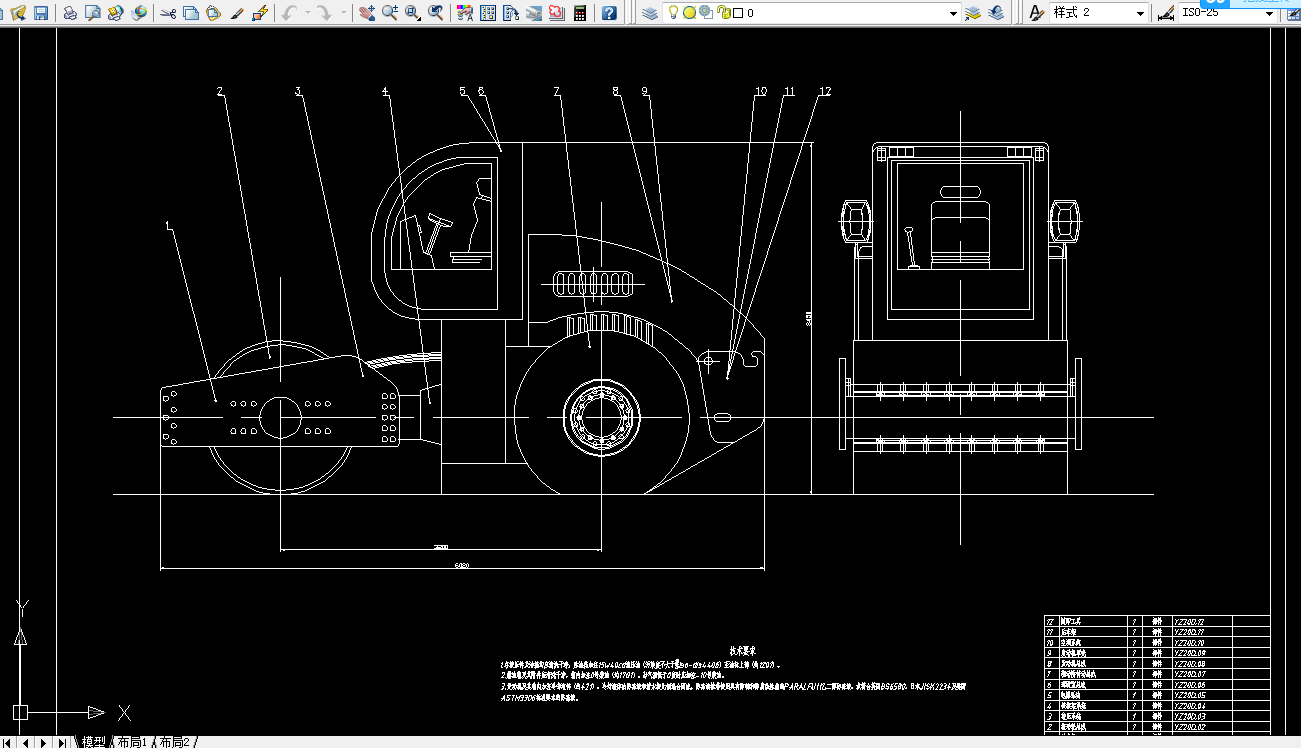Open Help with question mark icon
This screenshot has width=1301, height=748.
click(x=609, y=13)
